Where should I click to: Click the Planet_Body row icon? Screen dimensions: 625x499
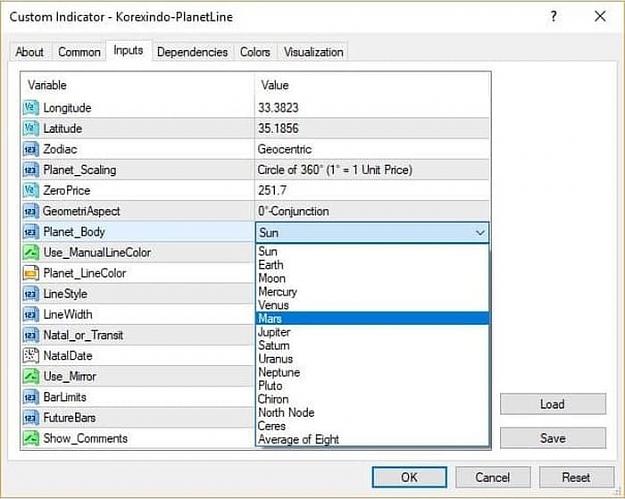31,232
